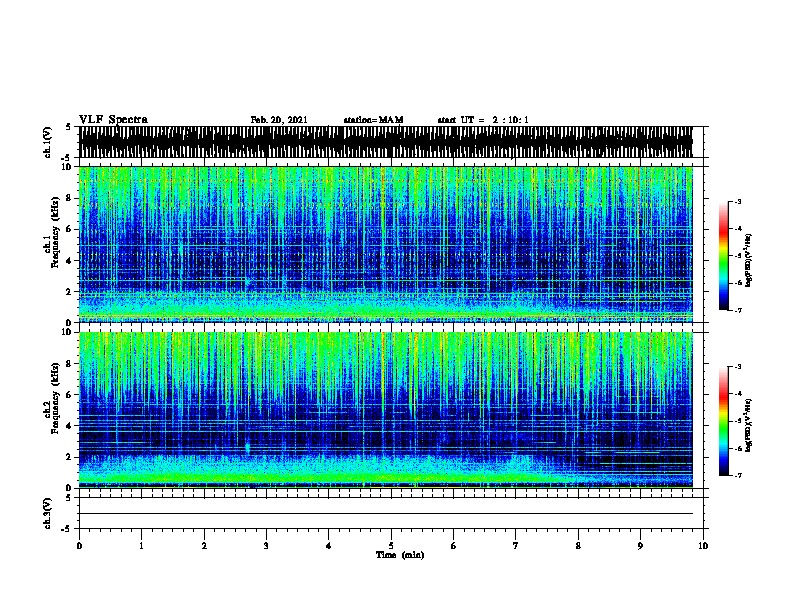The image size is (792, 612).
Task: Click inside the ch.1 spectrogram plot
Action: click(x=386, y=244)
